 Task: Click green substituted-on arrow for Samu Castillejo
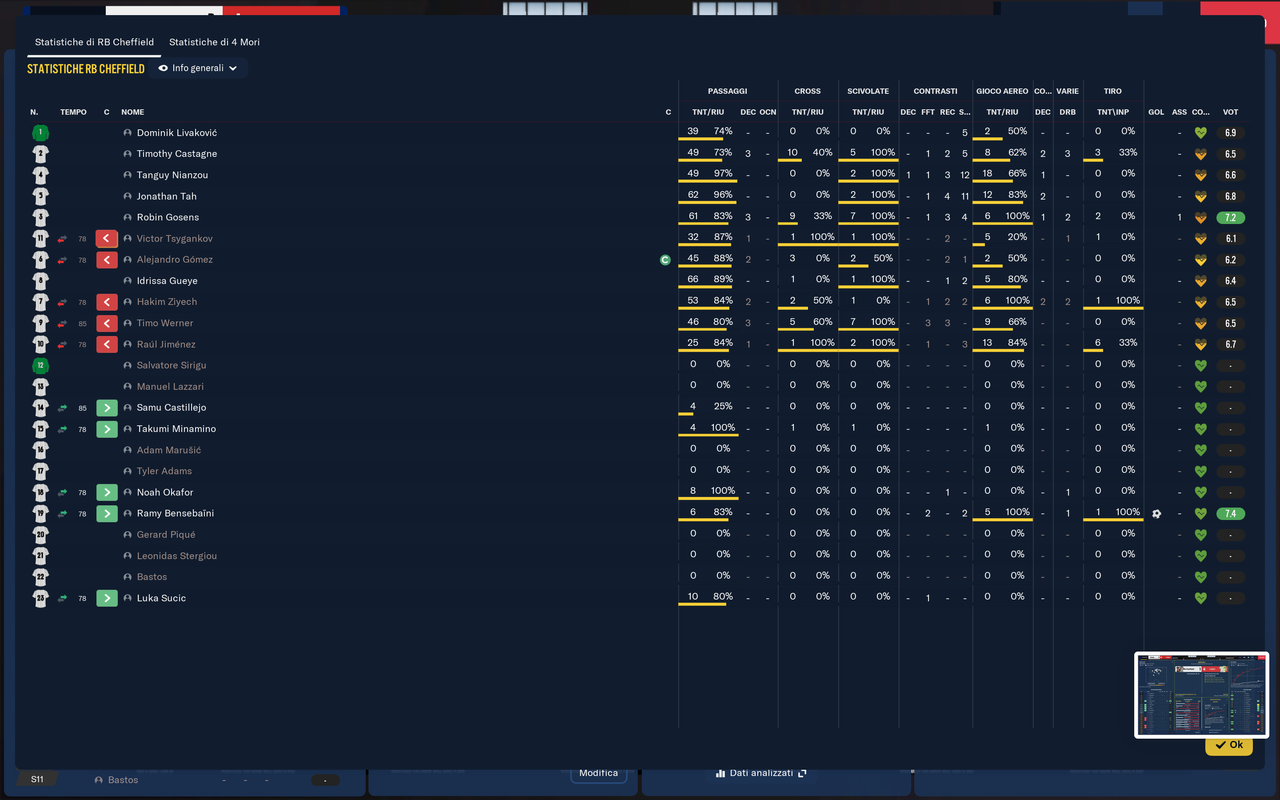point(107,408)
